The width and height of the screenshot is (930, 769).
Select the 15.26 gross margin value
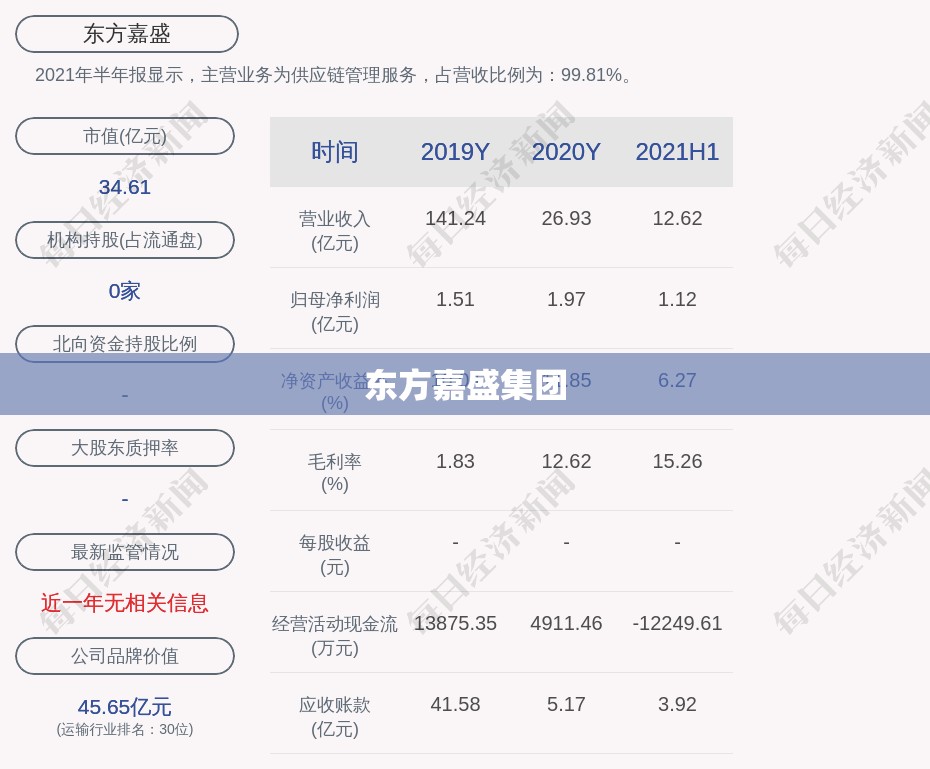[677, 461]
